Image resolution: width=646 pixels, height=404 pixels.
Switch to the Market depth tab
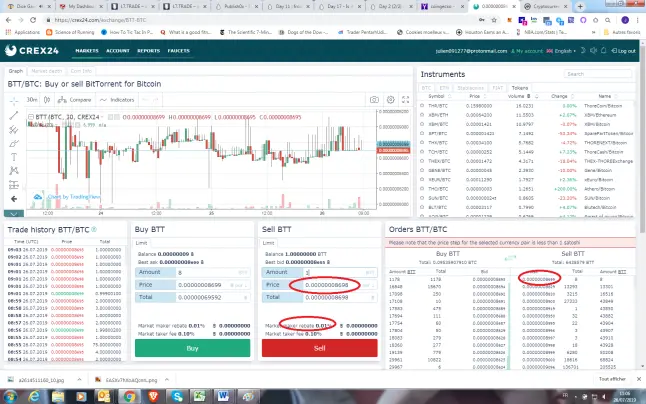pyautogui.click(x=47, y=71)
